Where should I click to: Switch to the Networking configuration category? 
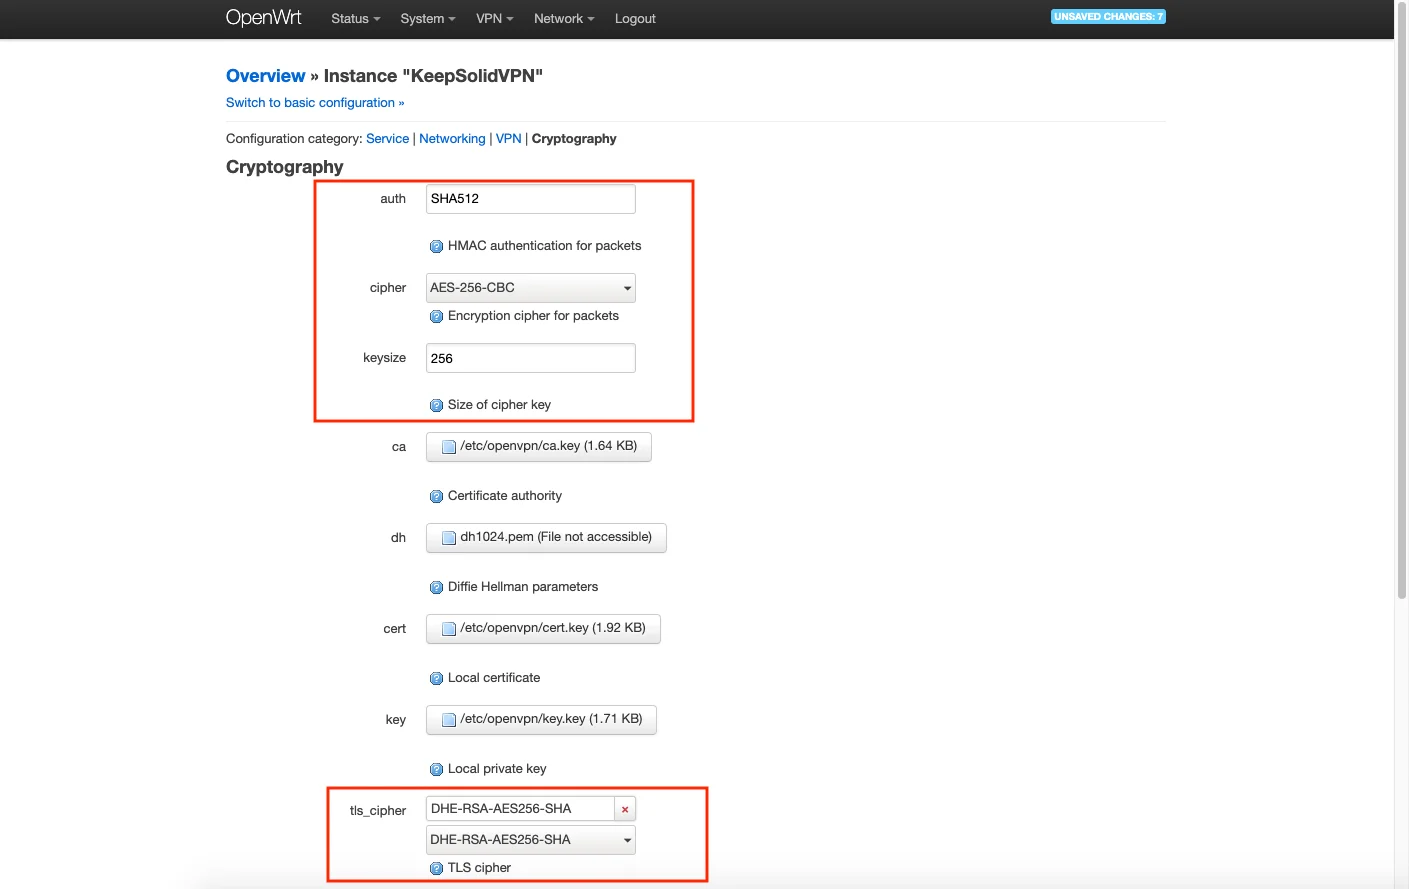452,139
